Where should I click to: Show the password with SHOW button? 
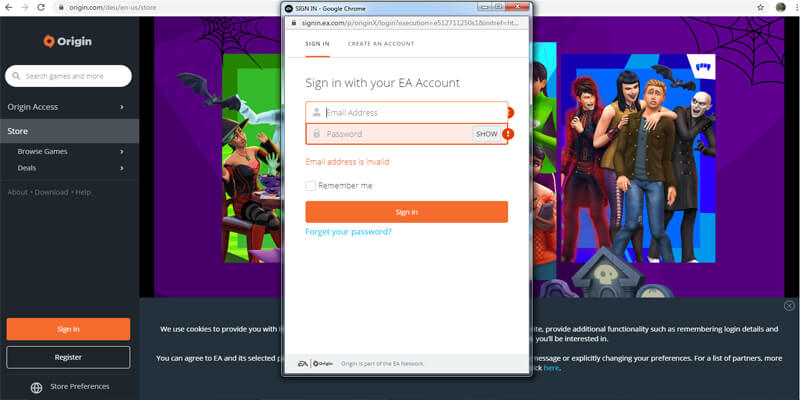(487, 134)
